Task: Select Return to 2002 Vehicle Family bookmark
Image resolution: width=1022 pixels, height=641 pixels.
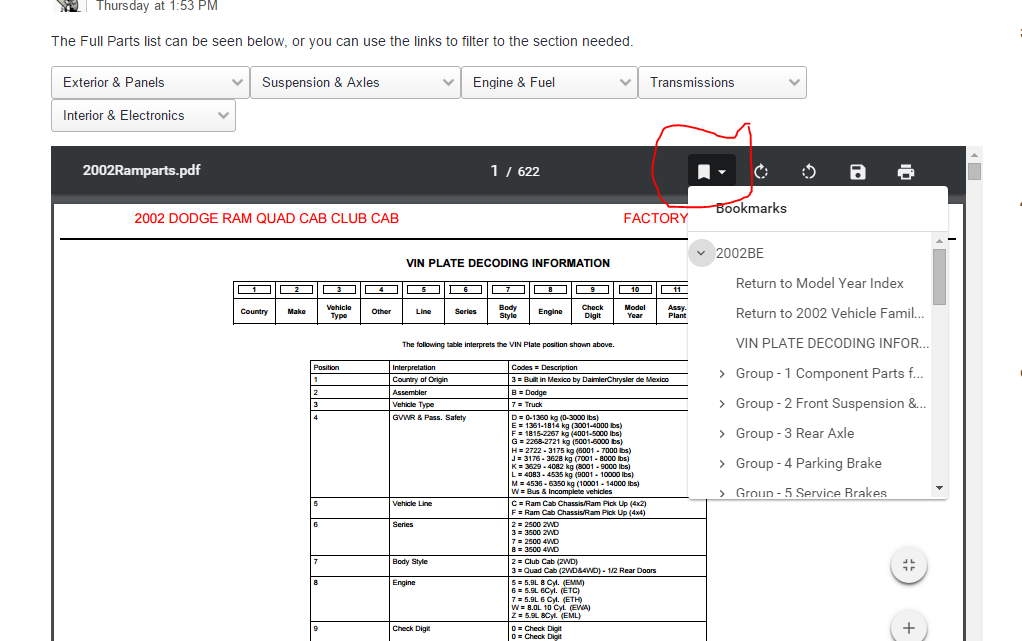Action: coord(830,313)
